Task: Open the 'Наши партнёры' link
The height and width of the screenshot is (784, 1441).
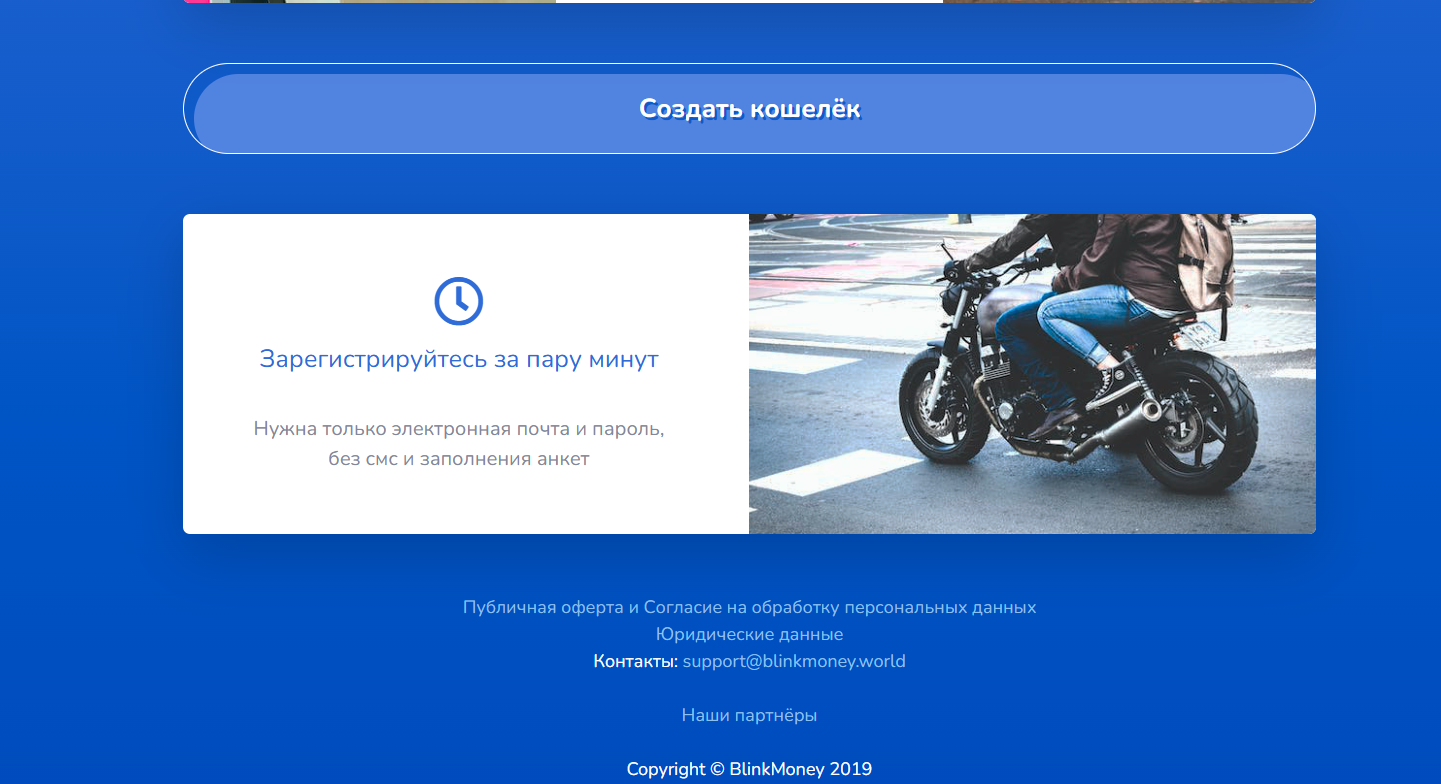Action: tap(749, 715)
